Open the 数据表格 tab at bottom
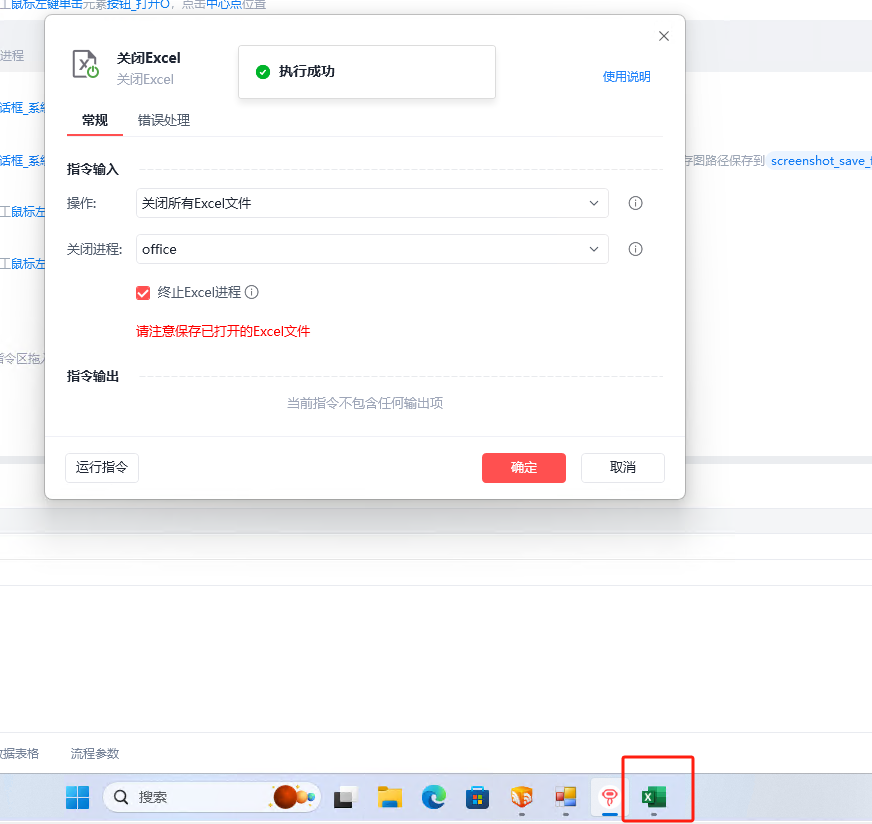The width and height of the screenshot is (872, 824). point(19,753)
